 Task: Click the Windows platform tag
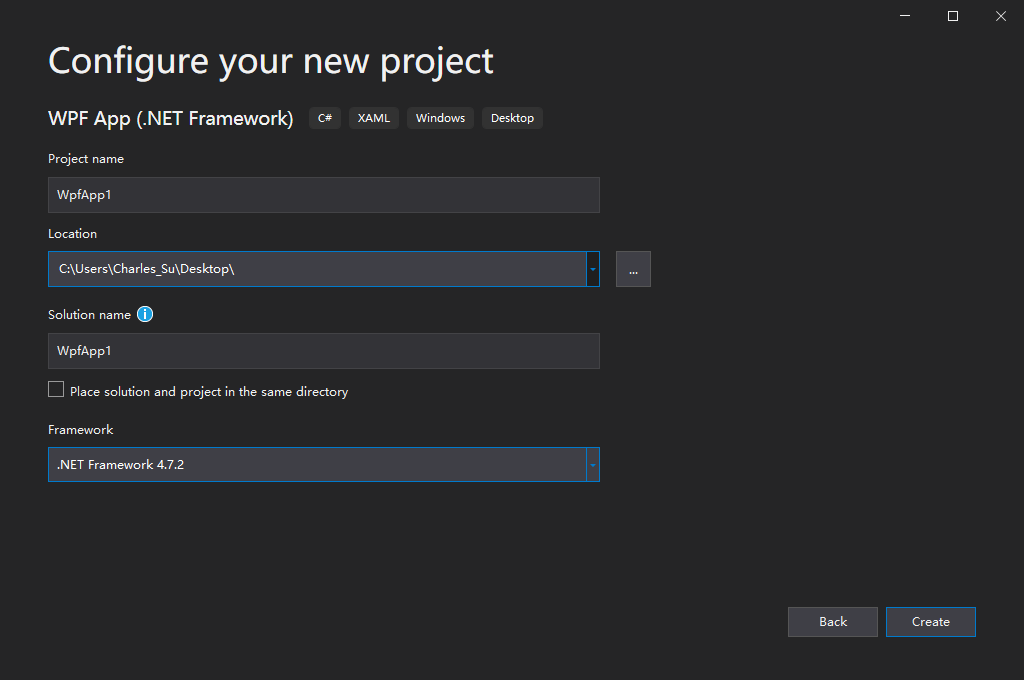[440, 118]
